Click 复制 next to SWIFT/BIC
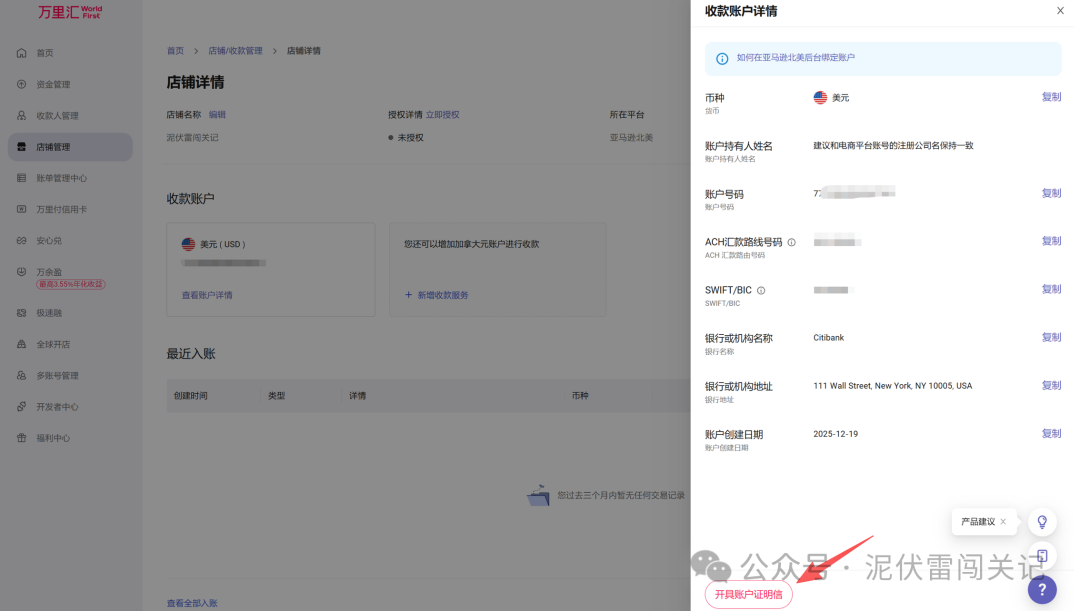Image resolution: width=1080 pixels, height=611 pixels. pos(1051,288)
